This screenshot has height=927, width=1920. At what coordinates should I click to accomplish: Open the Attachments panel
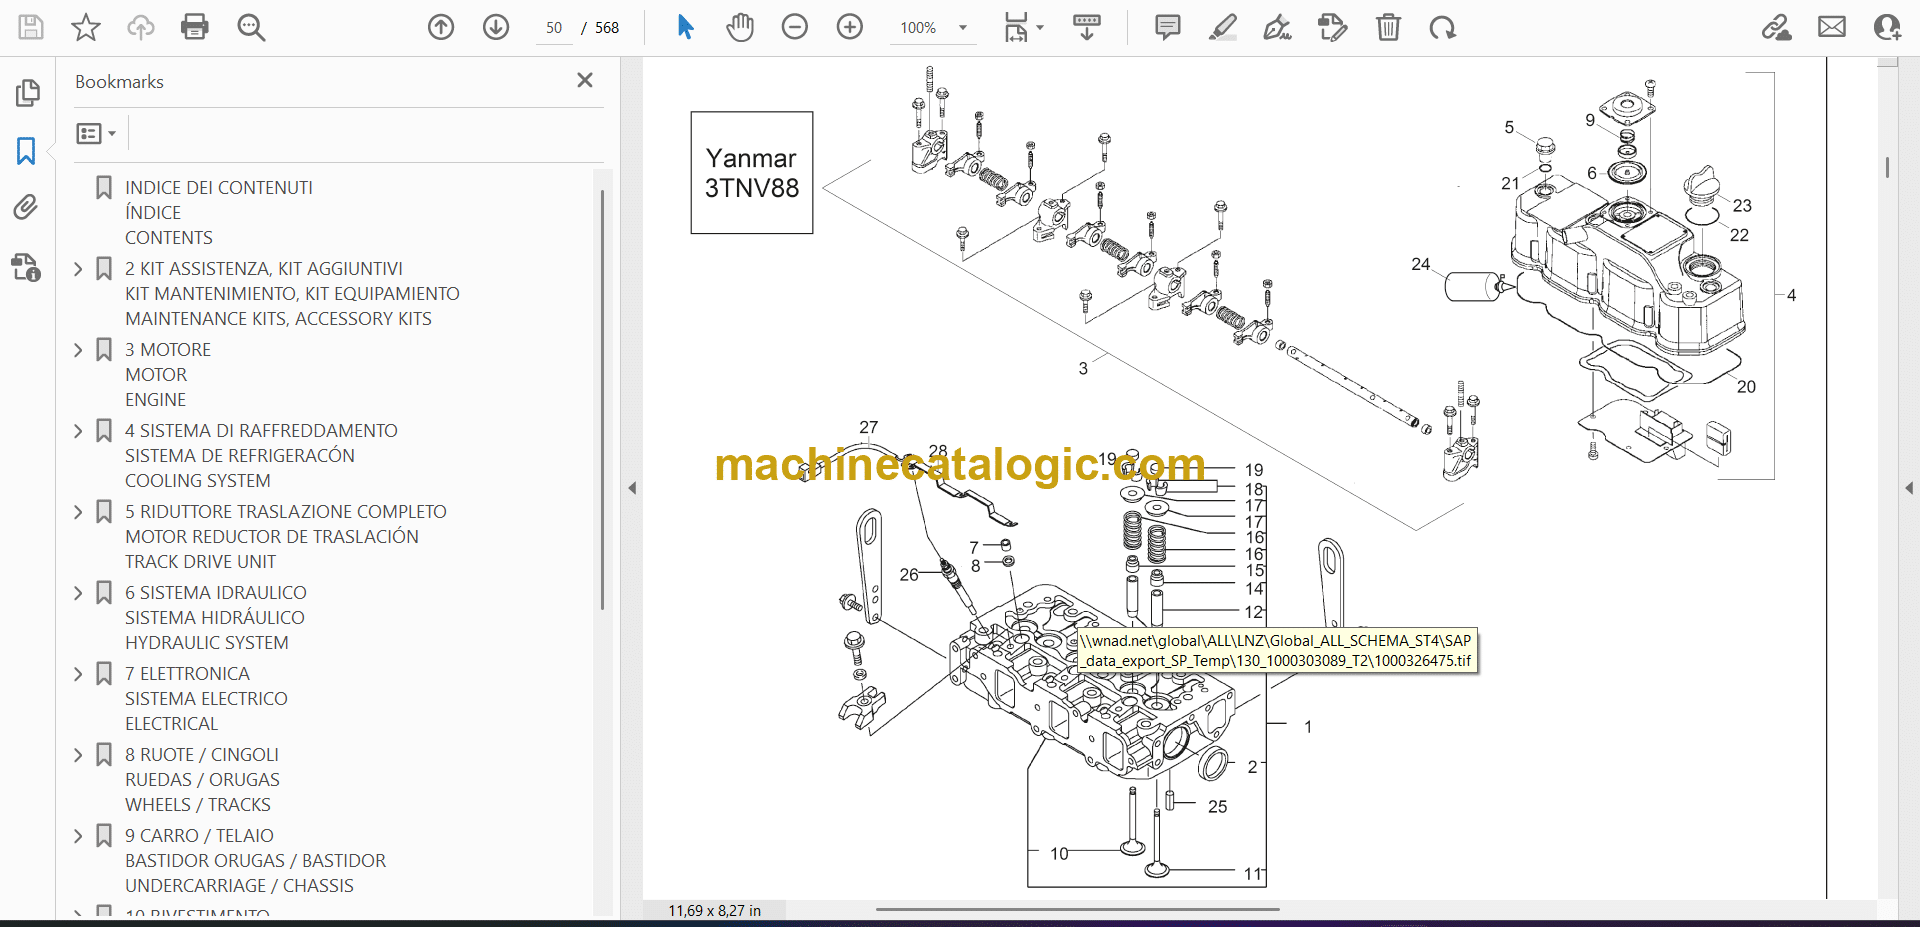(x=26, y=208)
